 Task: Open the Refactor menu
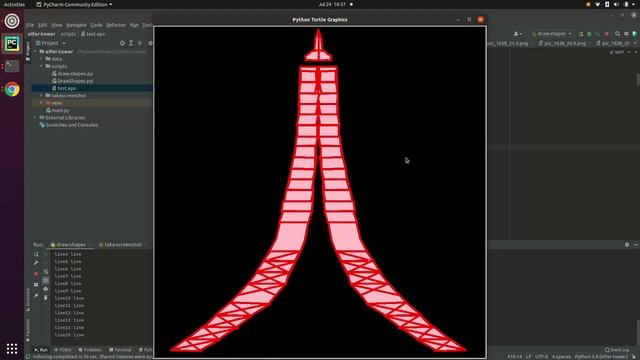coord(116,25)
